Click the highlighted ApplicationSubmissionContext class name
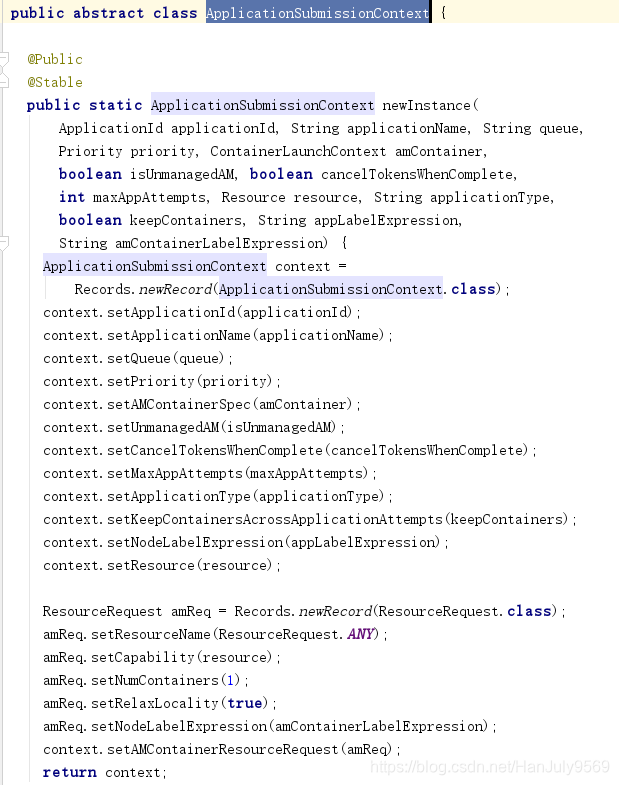The image size is (619, 785). pyautogui.click(x=318, y=13)
